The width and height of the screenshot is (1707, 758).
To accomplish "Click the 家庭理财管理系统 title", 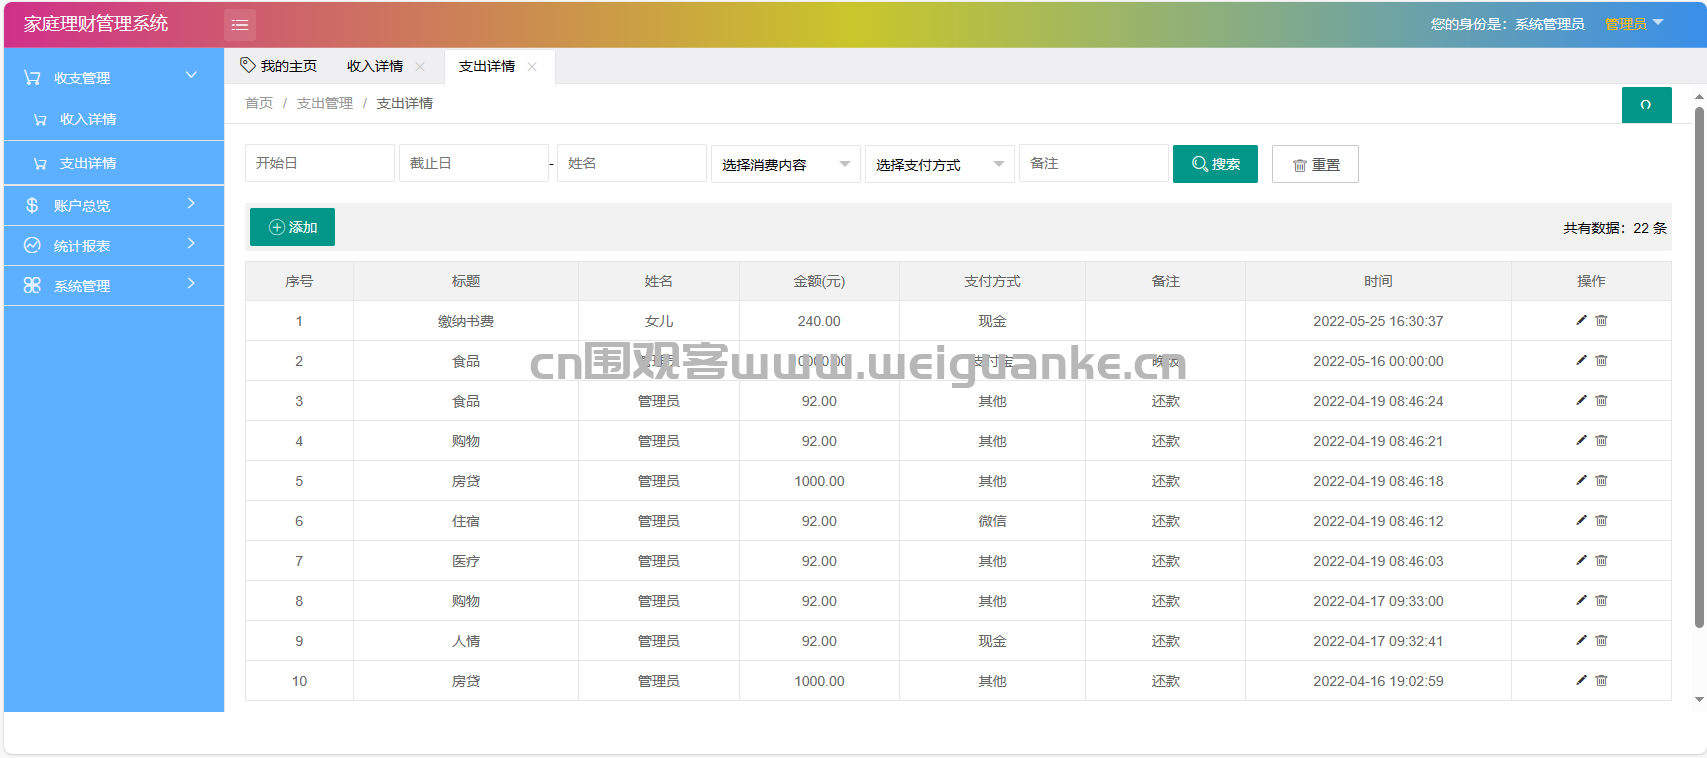I will pyautogui.click(x=96, y=24).
